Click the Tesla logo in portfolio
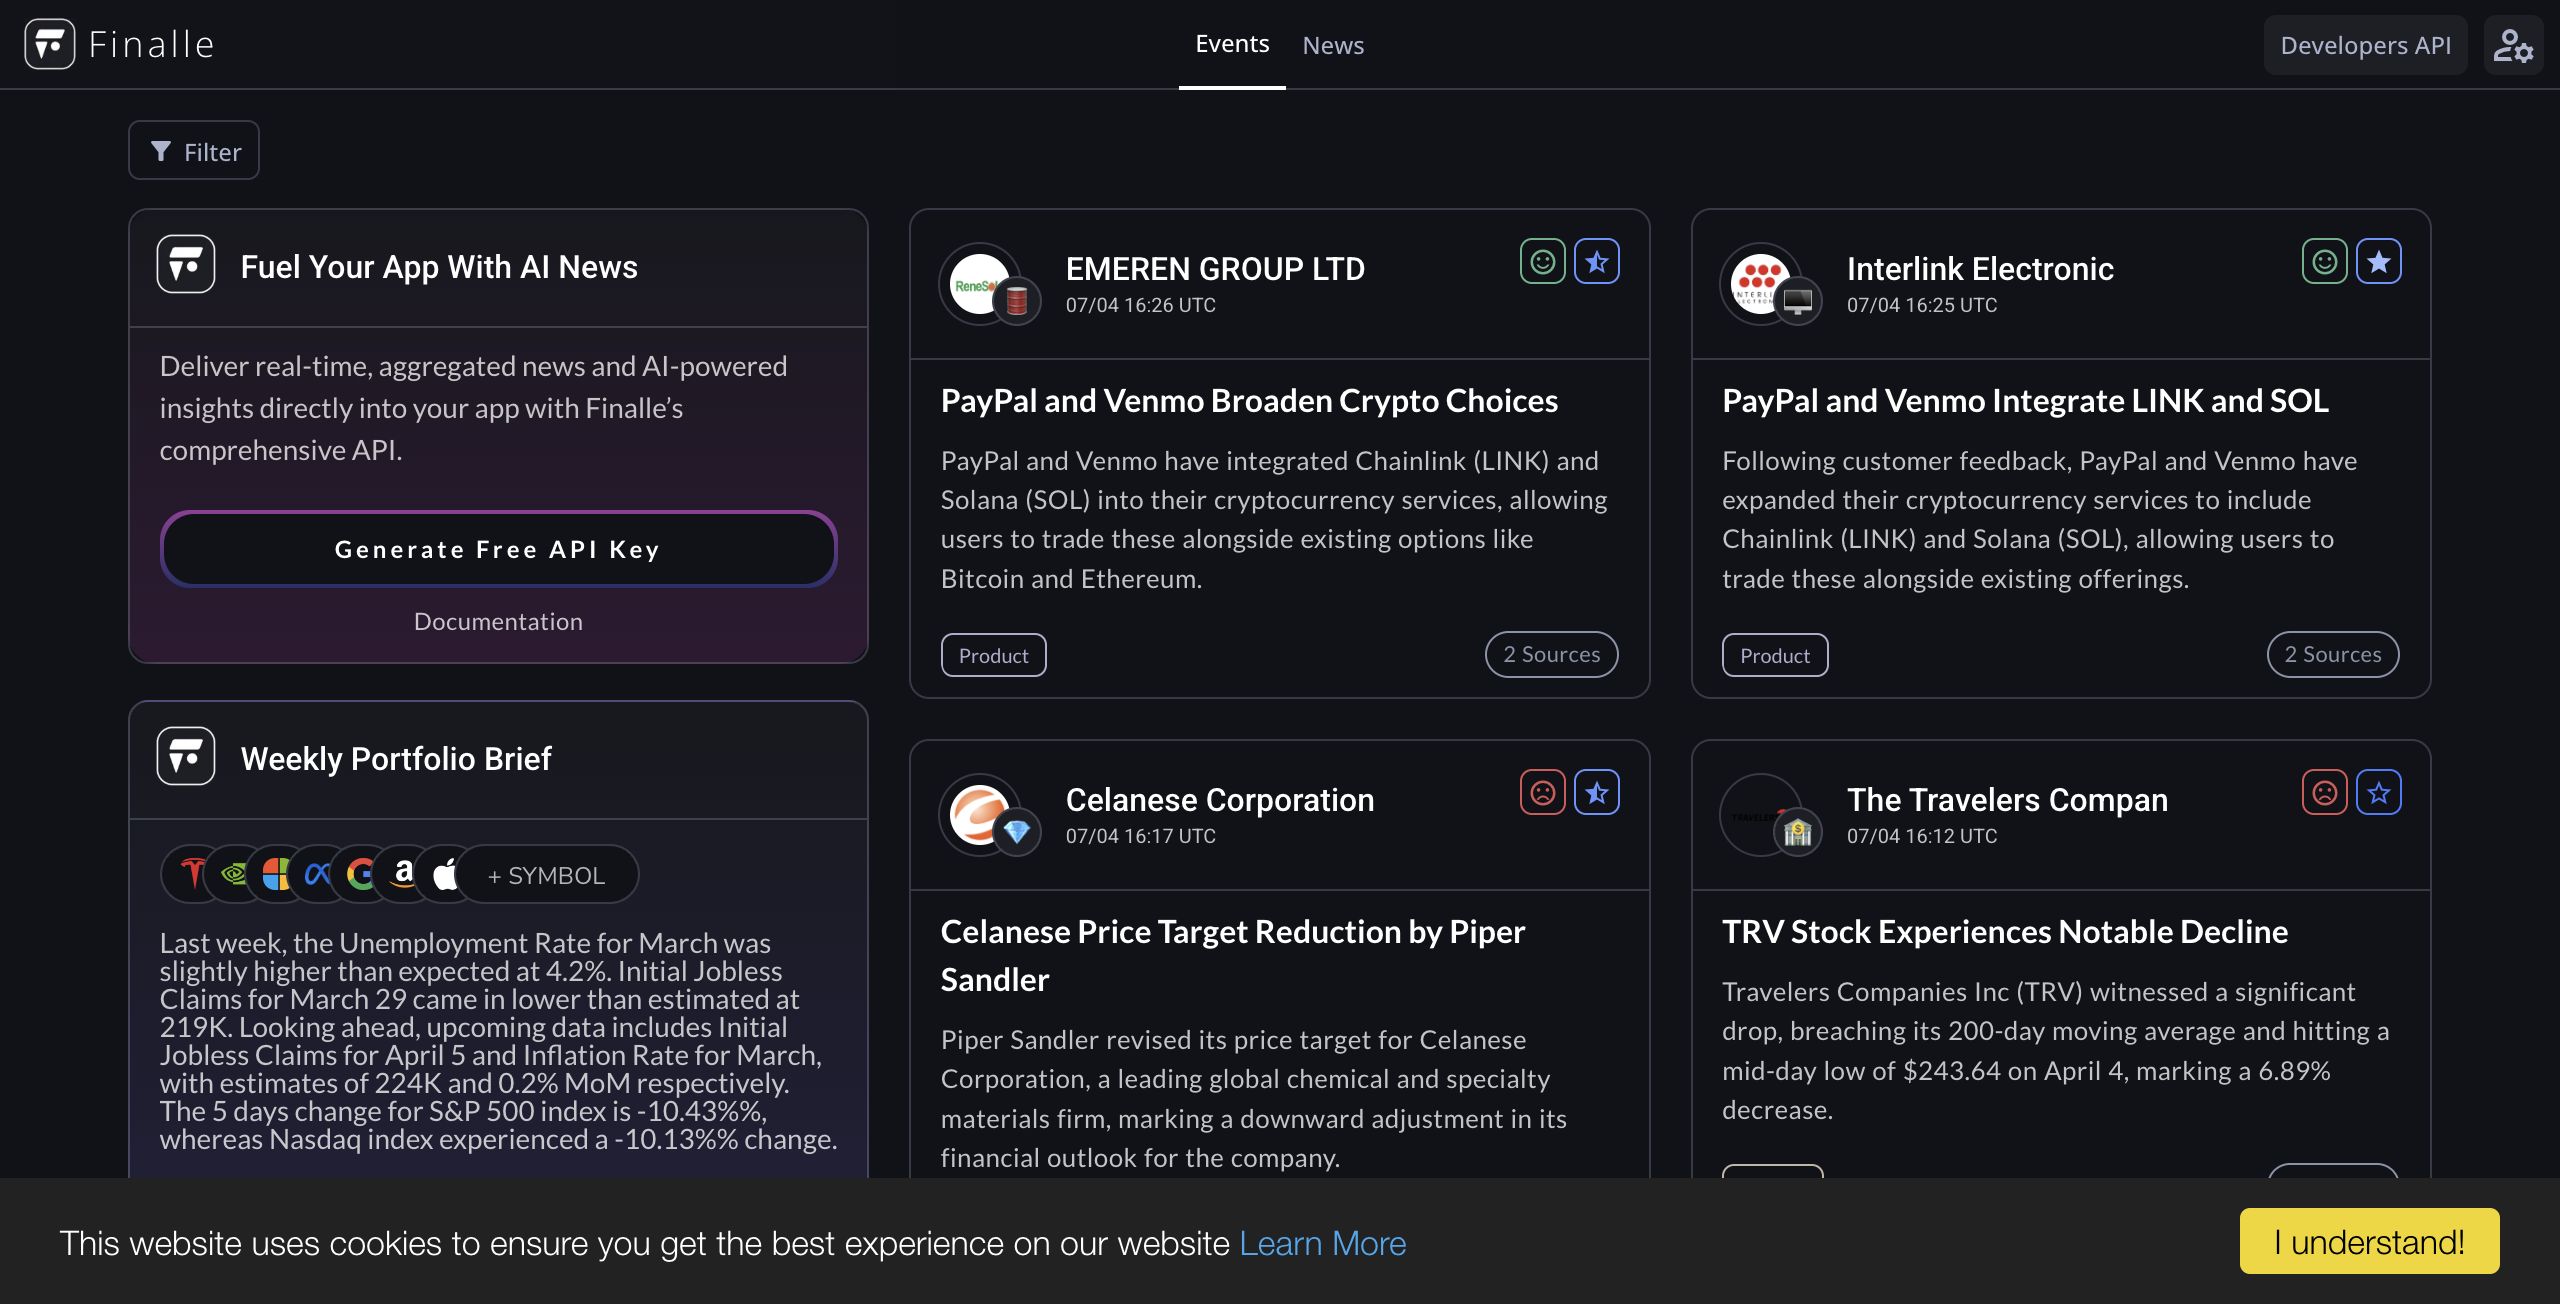2560x1304 pixels. (x=192, y=873)
